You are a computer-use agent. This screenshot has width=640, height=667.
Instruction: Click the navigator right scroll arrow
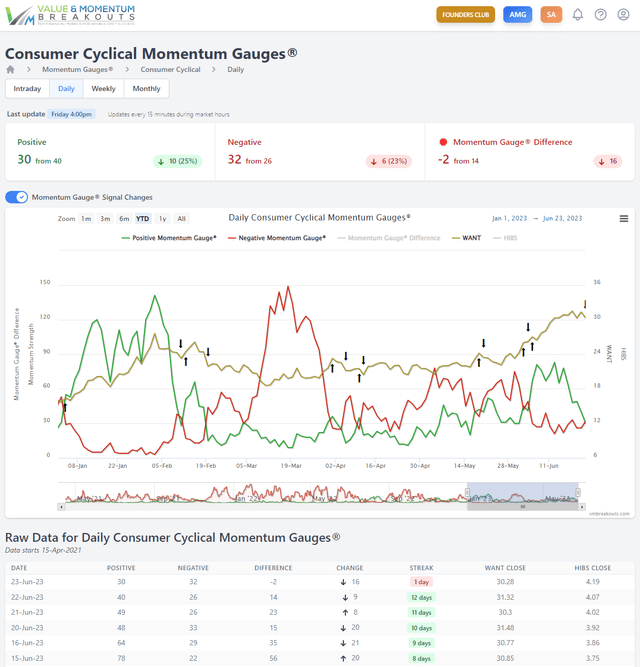582,507
